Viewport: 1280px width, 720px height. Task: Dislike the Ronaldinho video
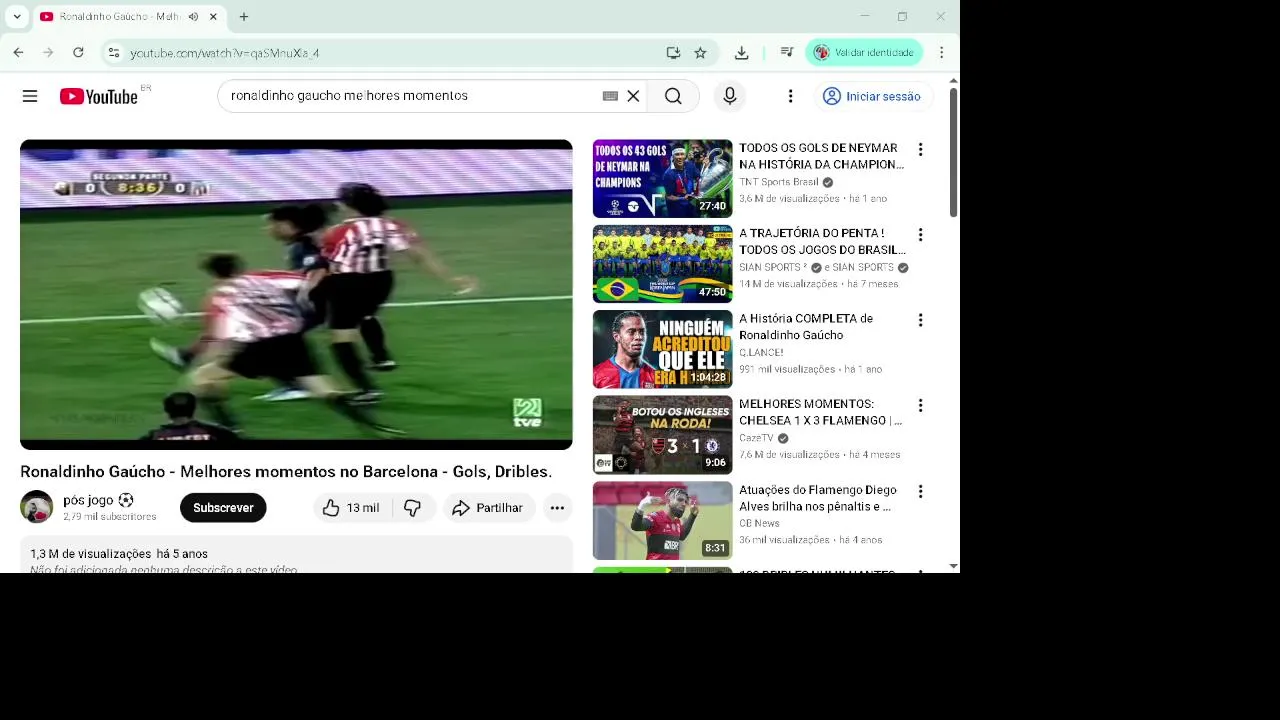point(413,508)
